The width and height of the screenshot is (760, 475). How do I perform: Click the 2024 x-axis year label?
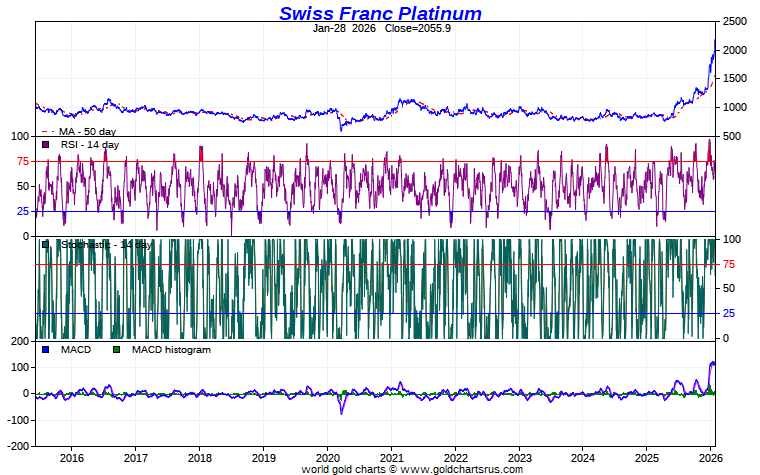[583, 458]
